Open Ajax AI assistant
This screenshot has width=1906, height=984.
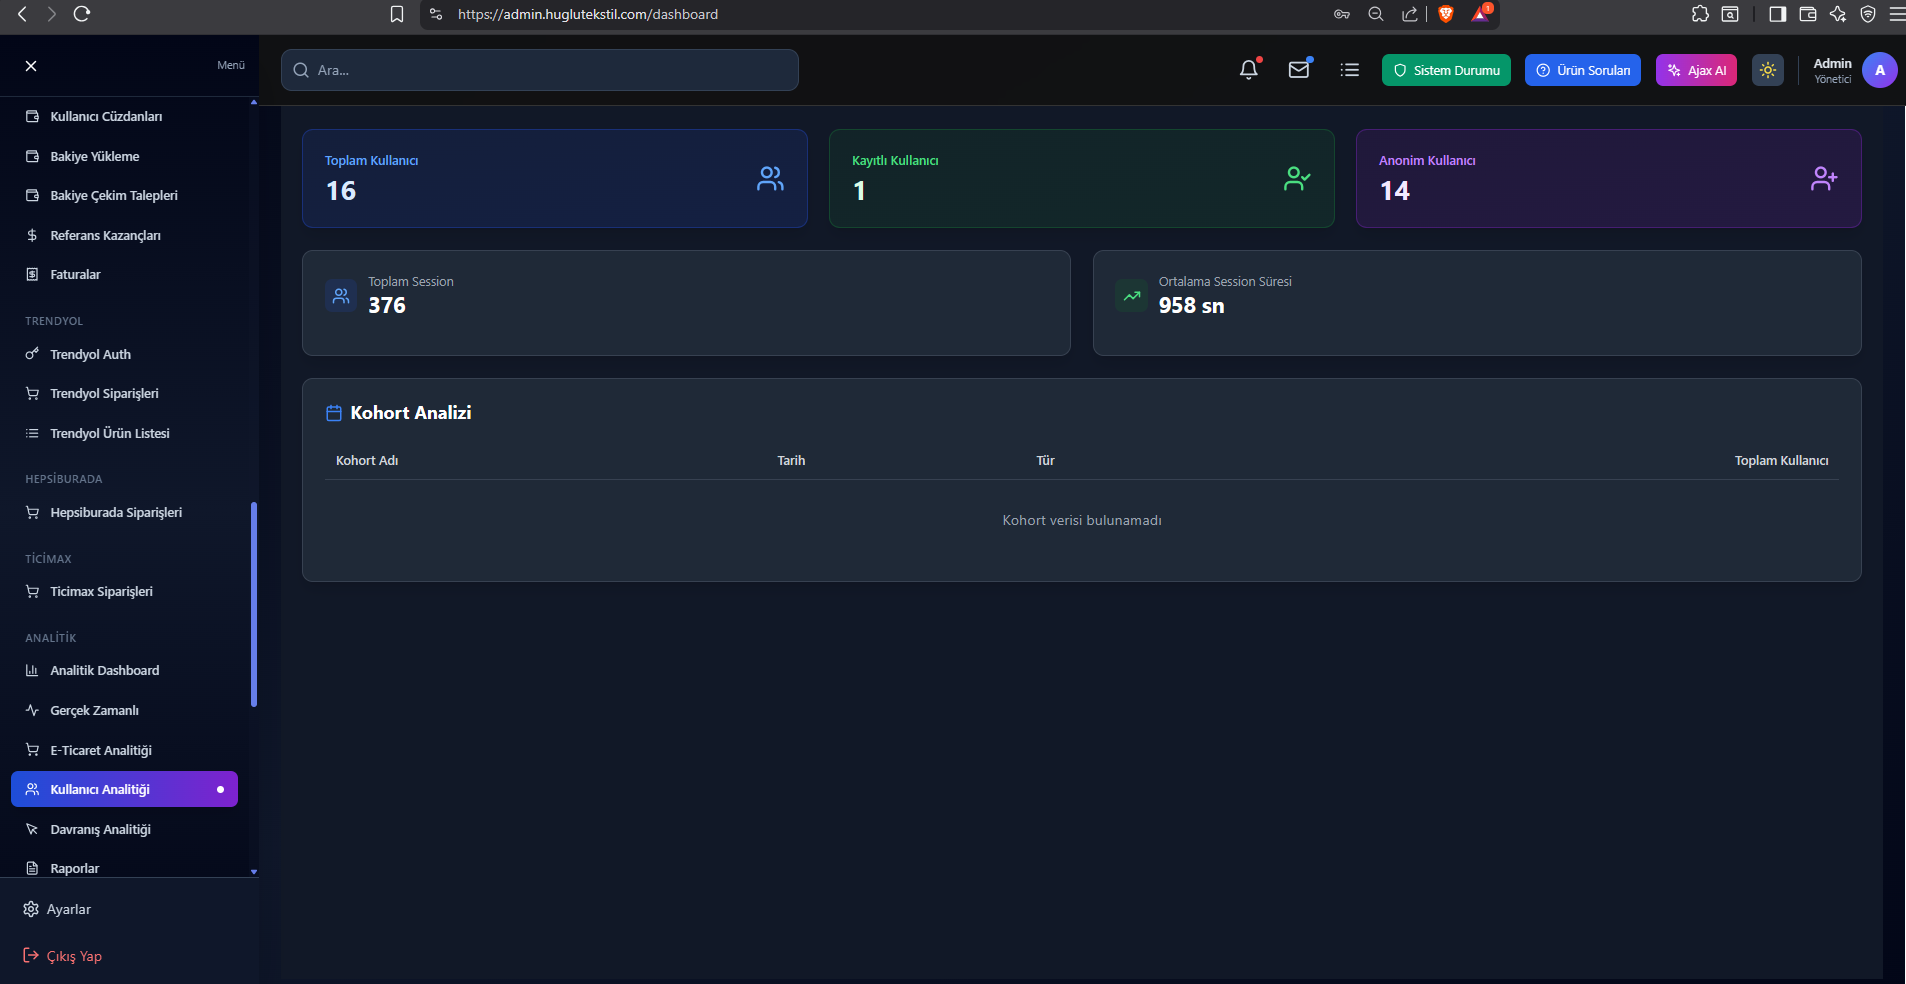(x=1696, y=70)
